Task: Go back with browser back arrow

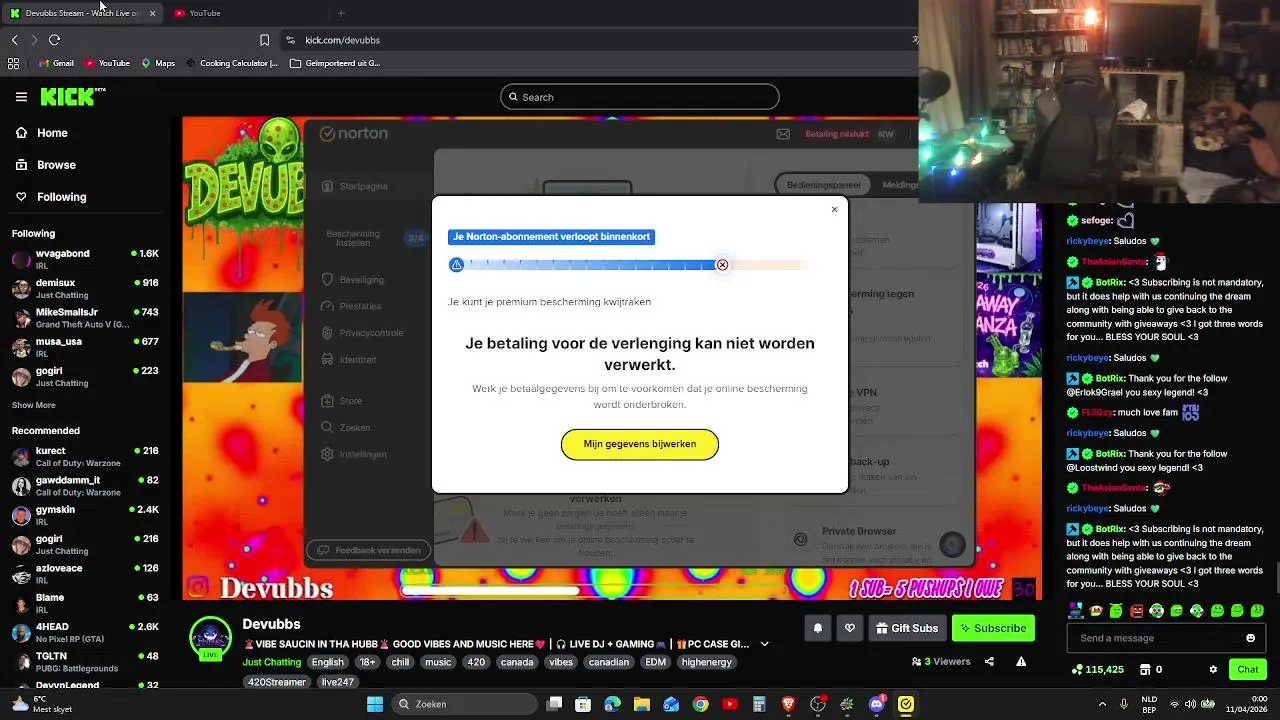Action: pyautogui.click(x=14, y=40)
